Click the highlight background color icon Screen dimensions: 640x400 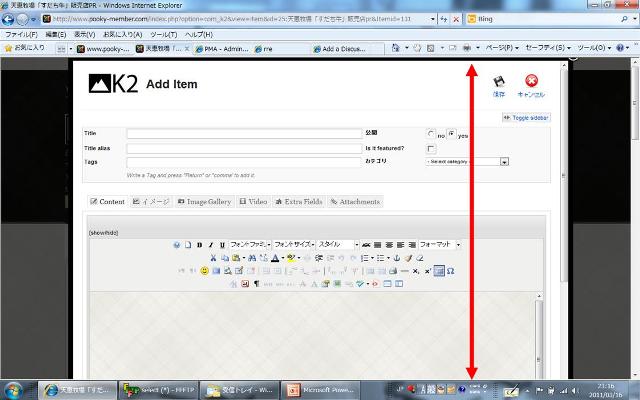coord(291,258)
